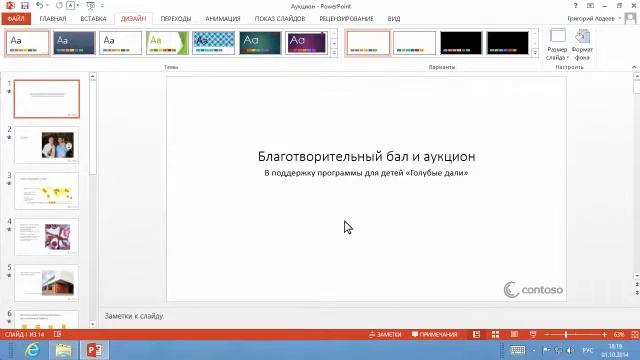
Task: Click the slide title Благотворительный бал и аукцион
Action: [x=367, y=156]
